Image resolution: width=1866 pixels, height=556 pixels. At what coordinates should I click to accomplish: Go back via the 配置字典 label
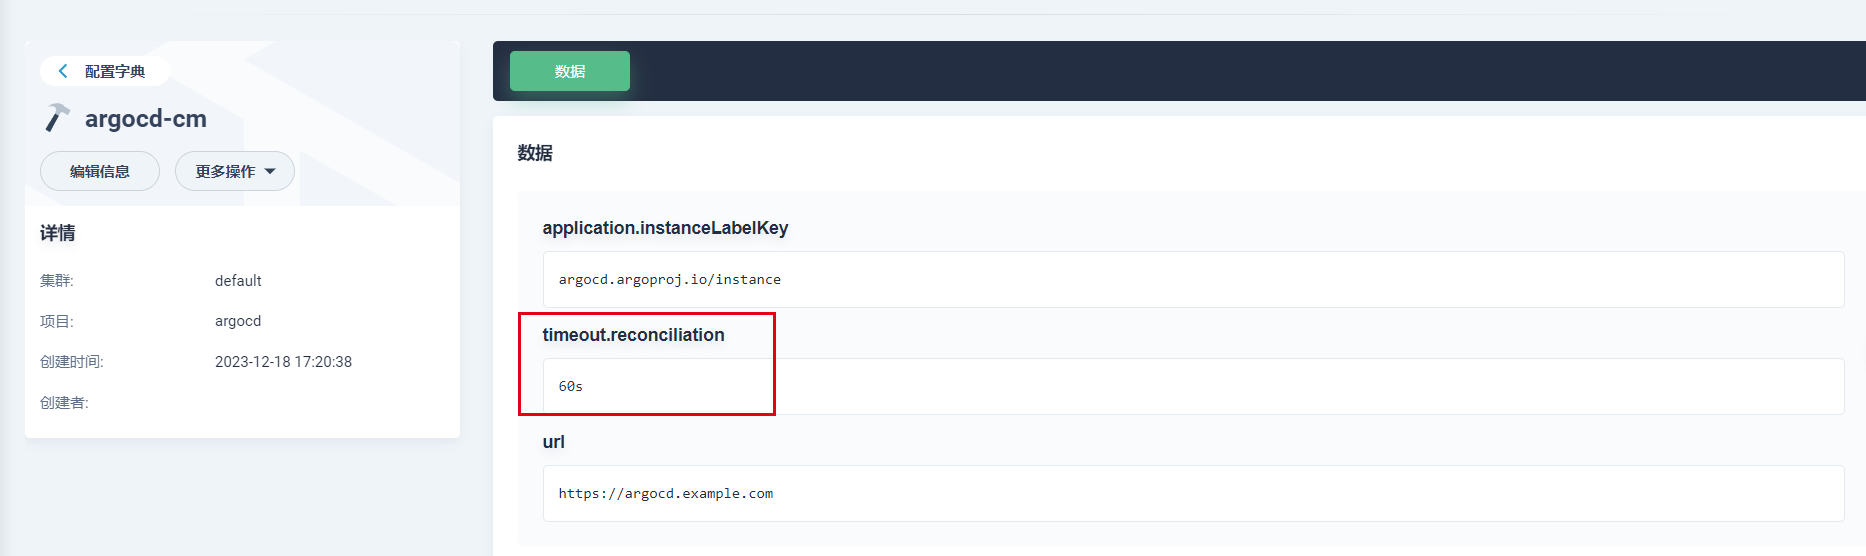click(115, 71)
